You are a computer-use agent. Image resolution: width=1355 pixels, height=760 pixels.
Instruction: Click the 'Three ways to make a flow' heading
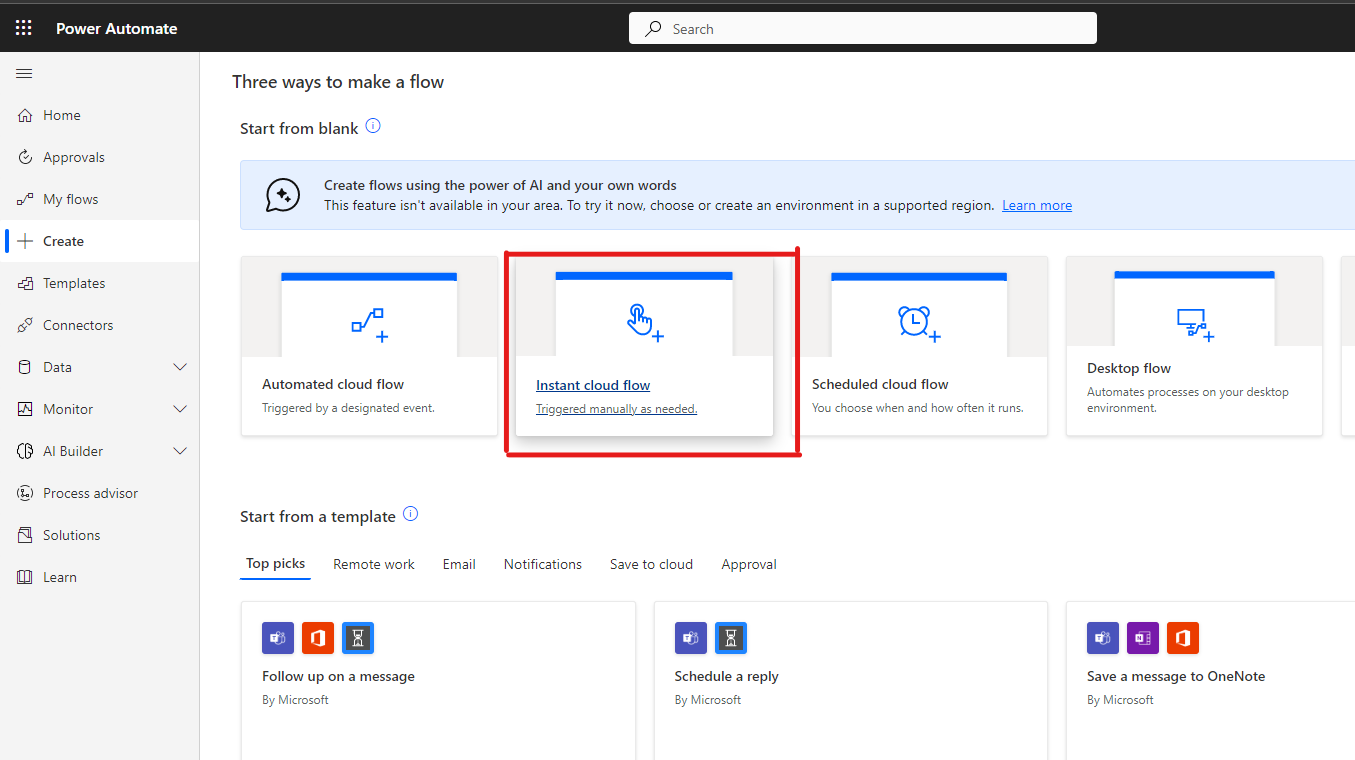[338, 82]
